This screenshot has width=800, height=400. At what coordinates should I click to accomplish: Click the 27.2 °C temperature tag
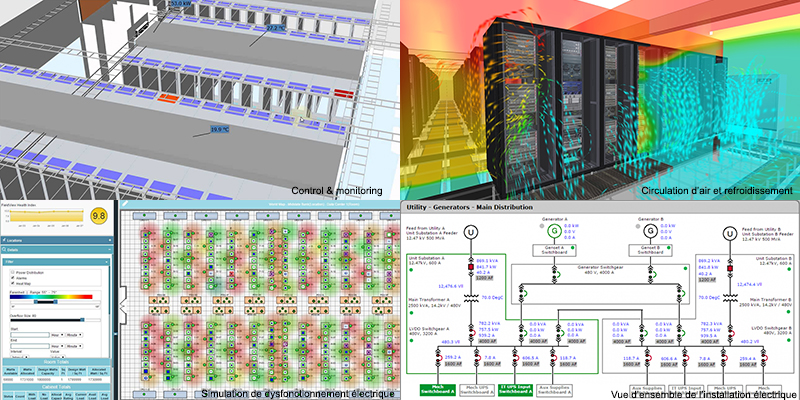click(274, 28)
